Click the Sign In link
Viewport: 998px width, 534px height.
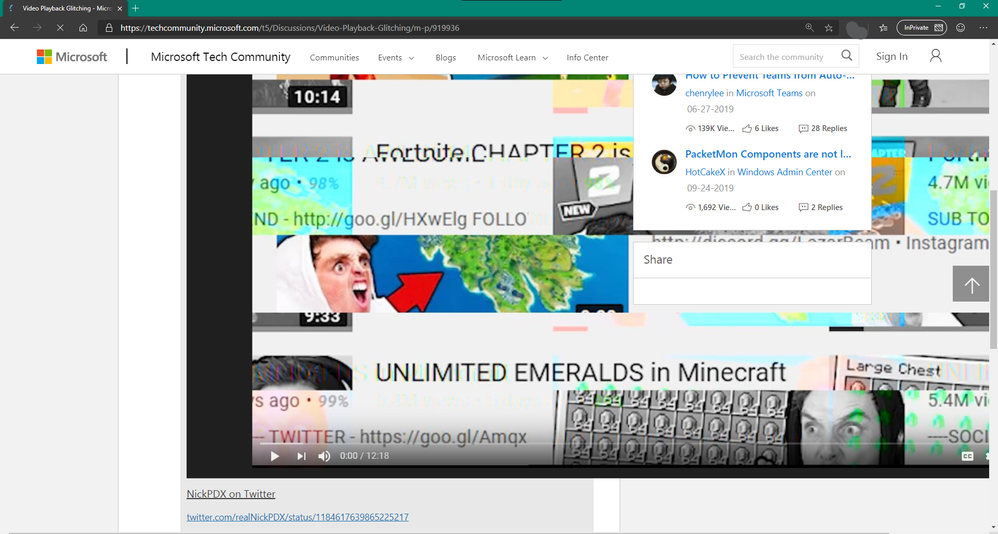point(892,57)
